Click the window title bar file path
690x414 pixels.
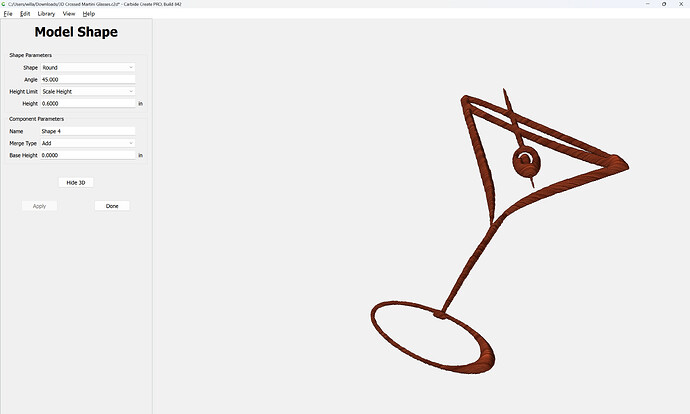100,4
